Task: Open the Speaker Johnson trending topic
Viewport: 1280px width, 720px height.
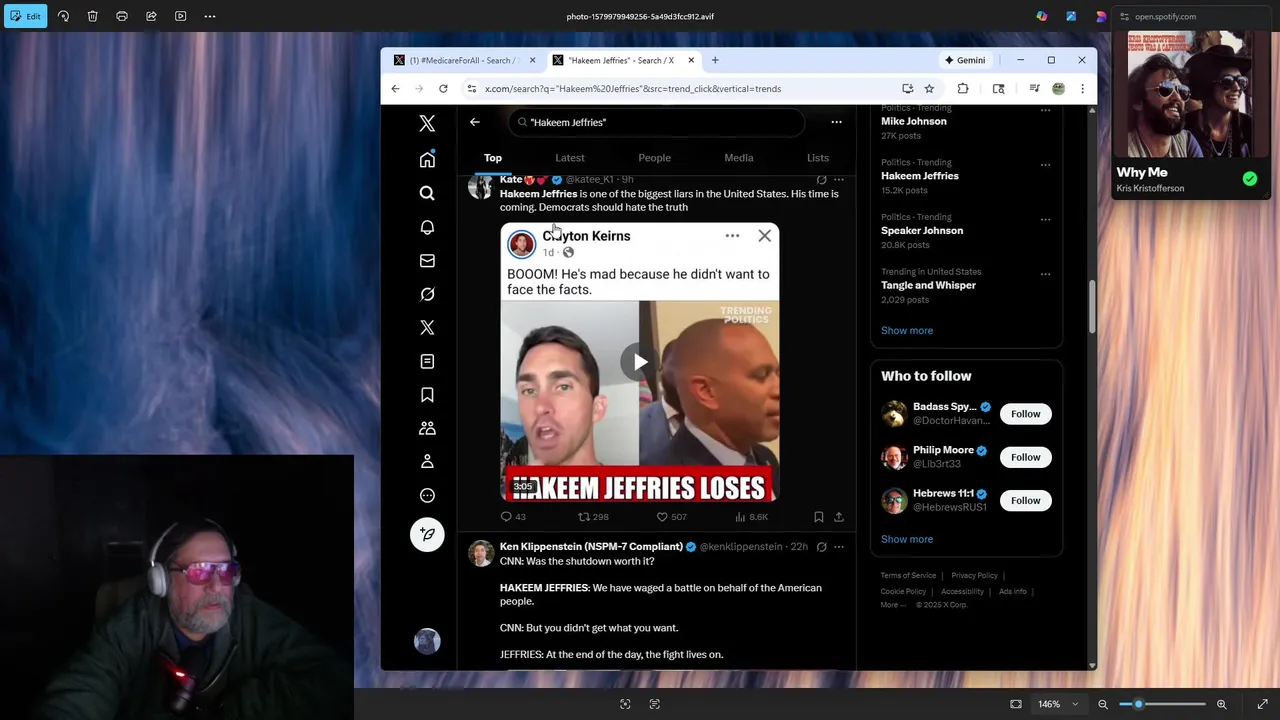Action: pos(922,231)
